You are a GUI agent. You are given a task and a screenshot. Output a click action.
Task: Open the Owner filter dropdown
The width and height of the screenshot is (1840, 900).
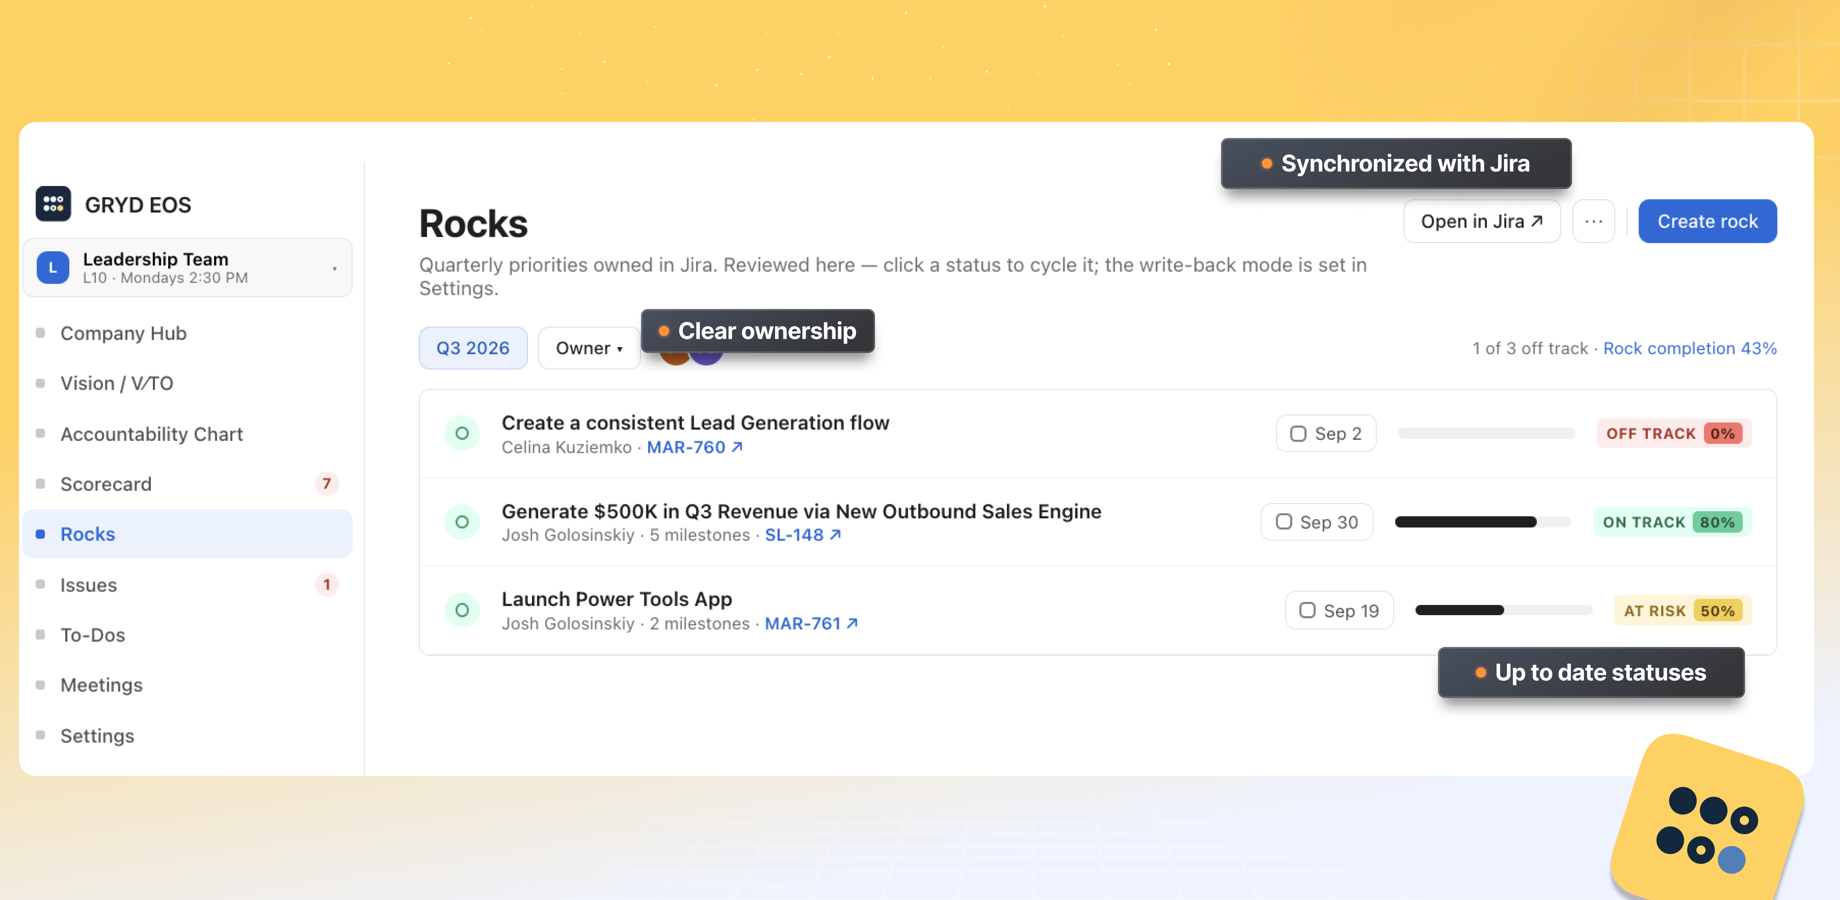pyautogui.click(x=589, y=348)
